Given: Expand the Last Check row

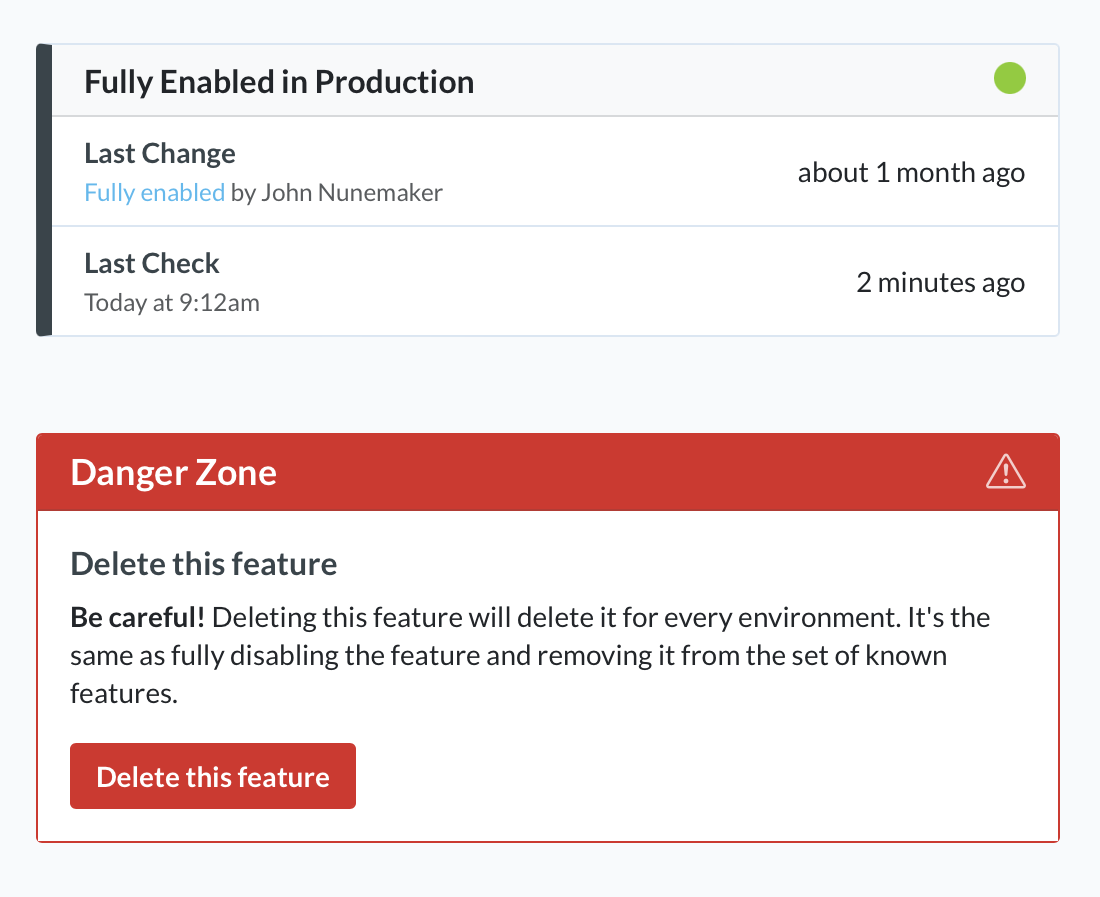Looking at the screenshot, I should point(550,280).
